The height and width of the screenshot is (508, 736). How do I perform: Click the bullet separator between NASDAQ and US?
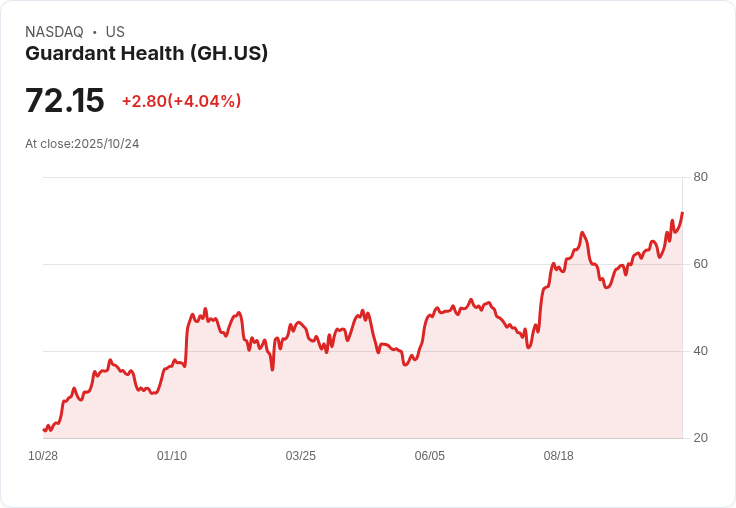click(x=95, y=32)
